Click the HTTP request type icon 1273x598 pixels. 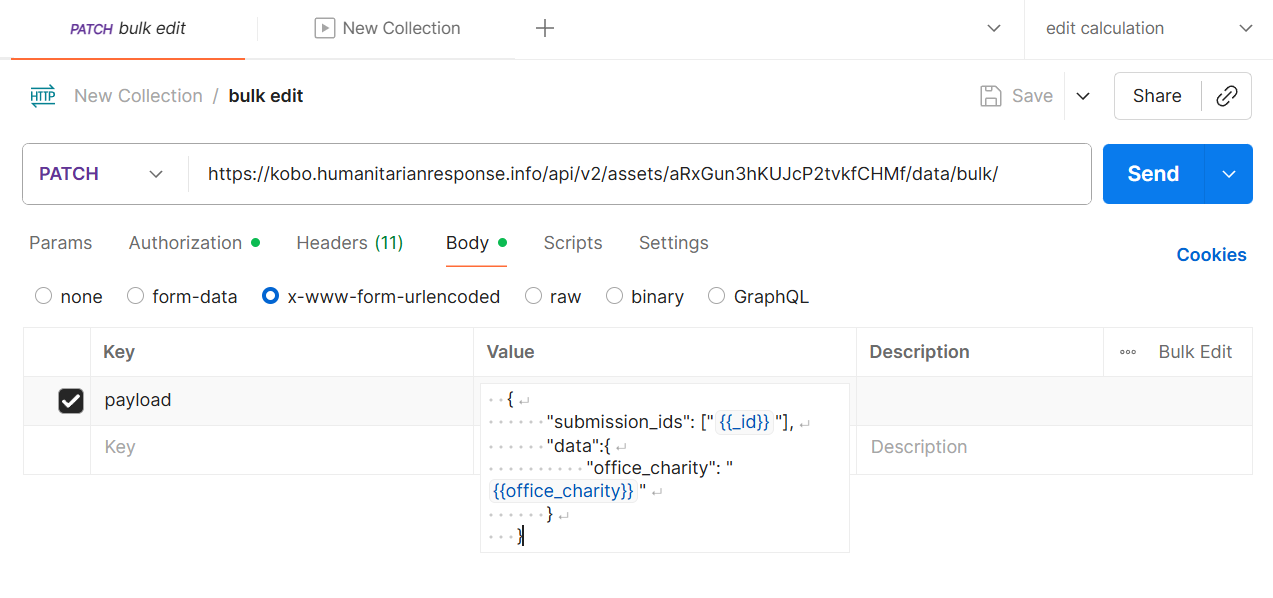pyautogui.click(x=43, y=96)
